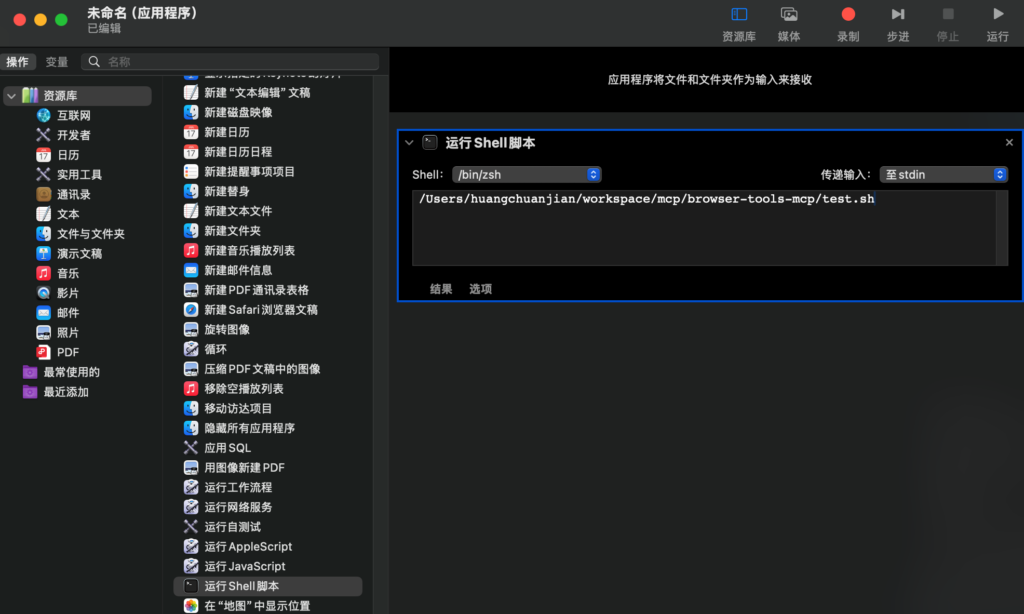Image resolution: width=1024 pixels, height=614 pixels.
Task: Select 新建提醒事项项目 action
Action: [249, 171]
